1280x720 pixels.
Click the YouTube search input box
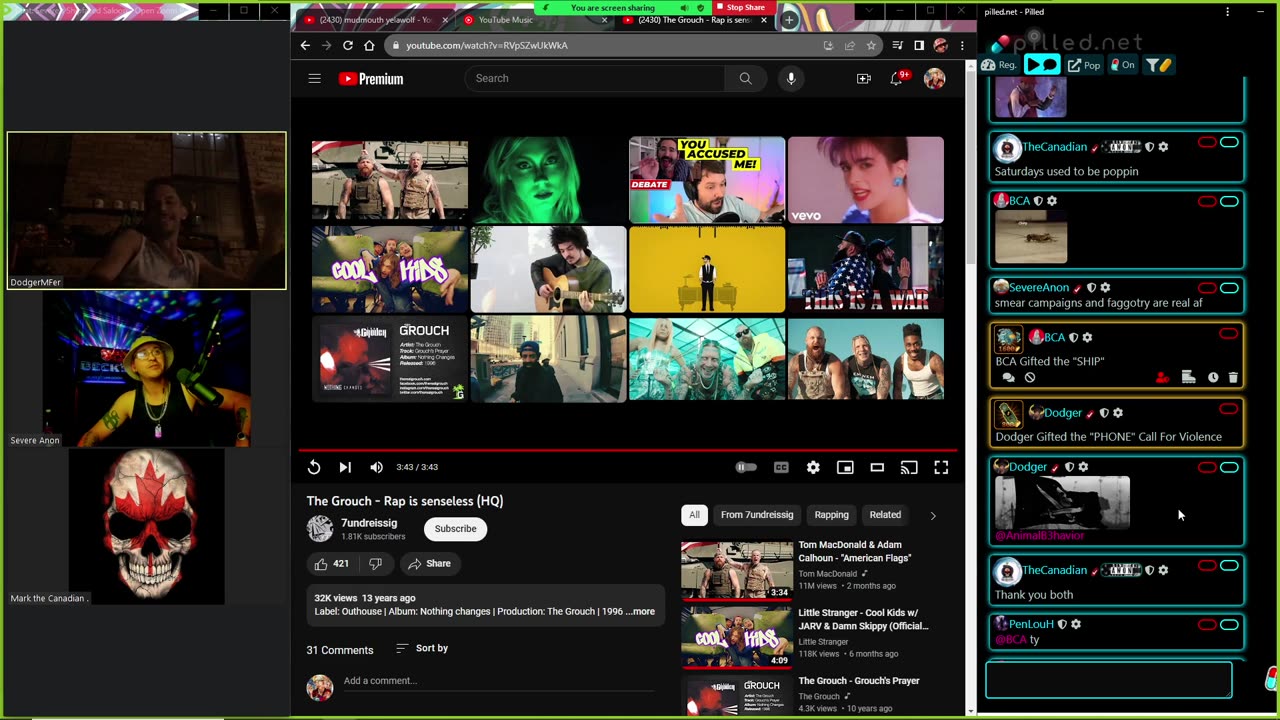pyautogui.click(x=595, y=78)
